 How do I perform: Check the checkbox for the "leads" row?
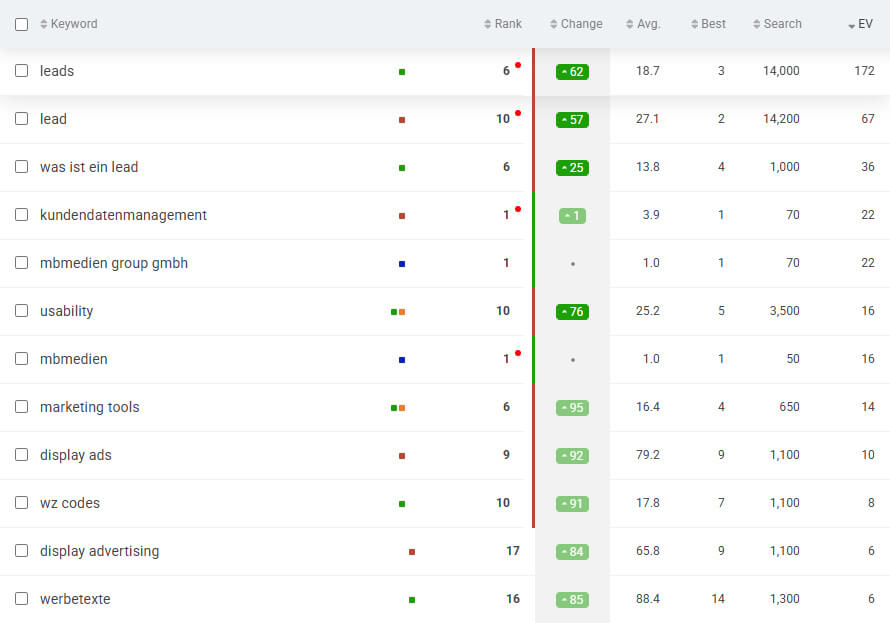21,71
